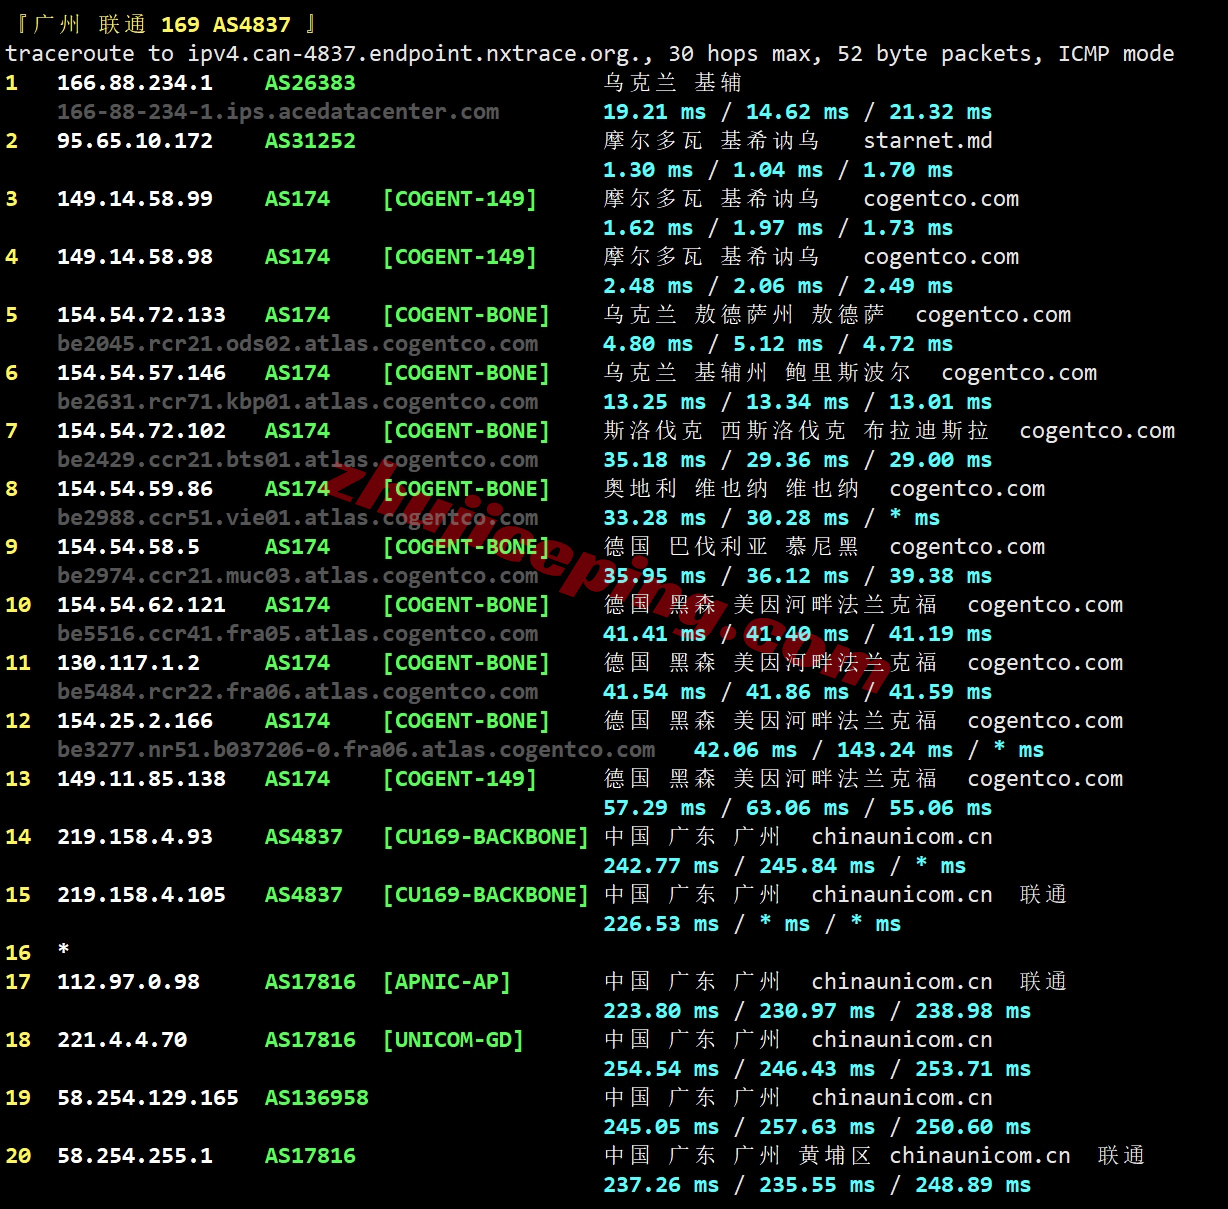Image resolution: width=1228 pixels, height=1209 pixels.
Task: Click IP 149.11.85.138
Action: click(141, 779)
